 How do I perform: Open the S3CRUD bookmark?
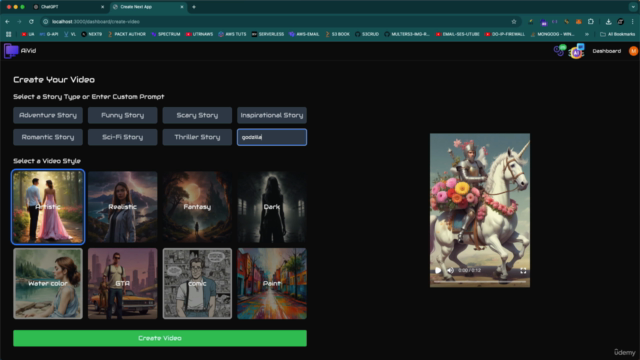coord(367,34)
